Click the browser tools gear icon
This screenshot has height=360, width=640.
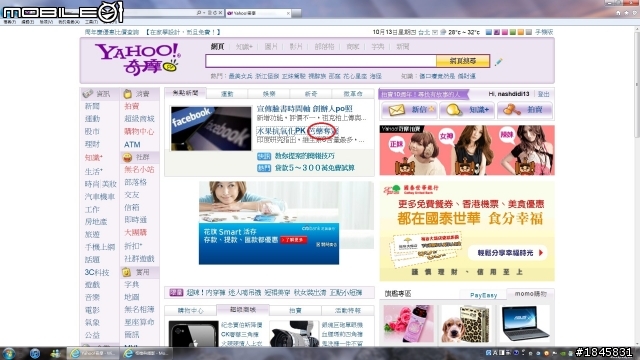tap(635, 13)
